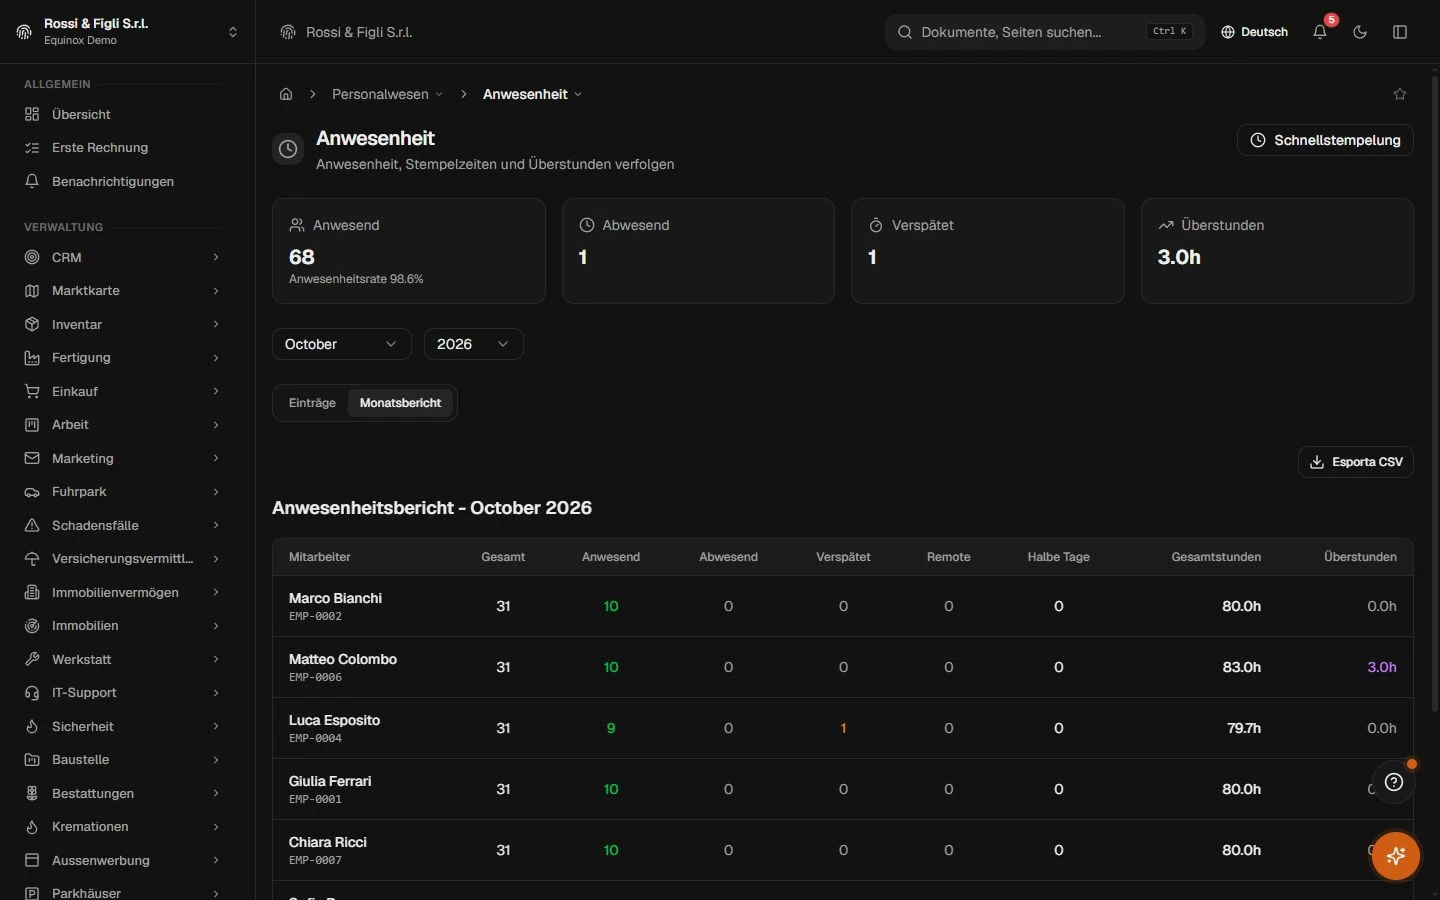Screen dimensions: 1440x900
Task: Open the October month dropdown
Action: click(341, 344)
